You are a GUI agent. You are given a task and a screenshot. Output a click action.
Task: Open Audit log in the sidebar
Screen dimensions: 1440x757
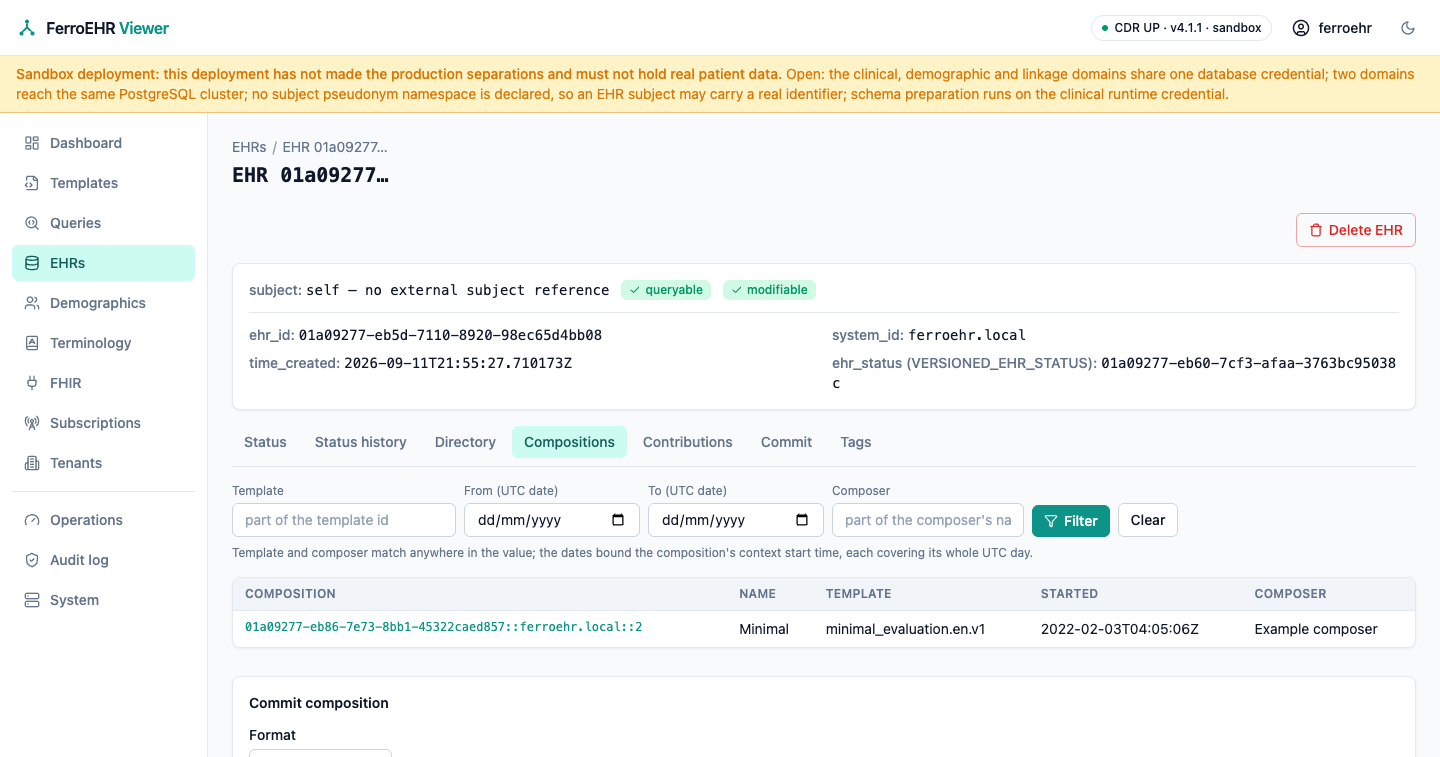tap(103, 560)
